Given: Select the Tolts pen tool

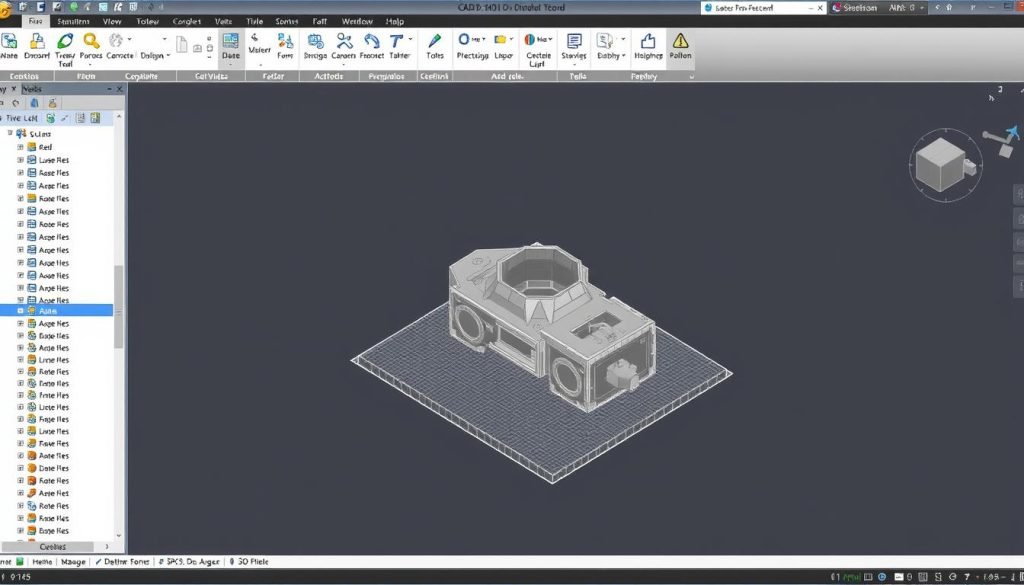Looking at the screenshot, I should tap(434, 42).
